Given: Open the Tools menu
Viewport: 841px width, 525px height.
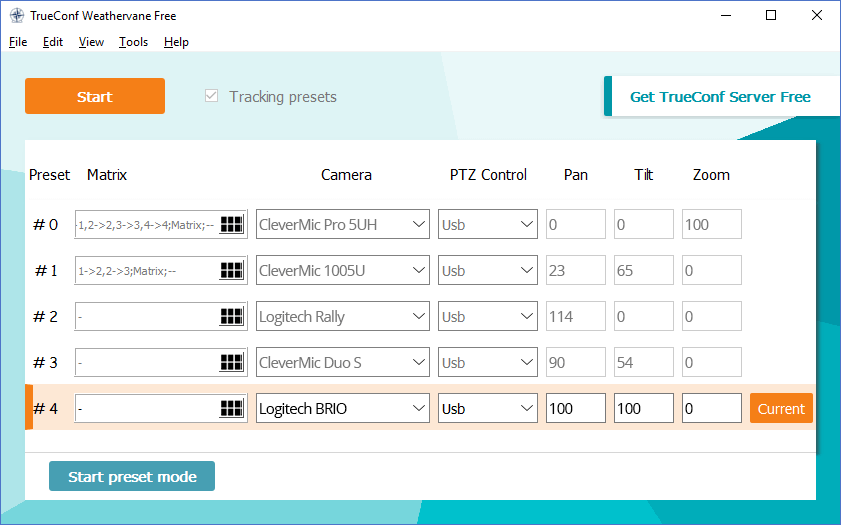Looking at the screenshot, I should click(133, 42).
